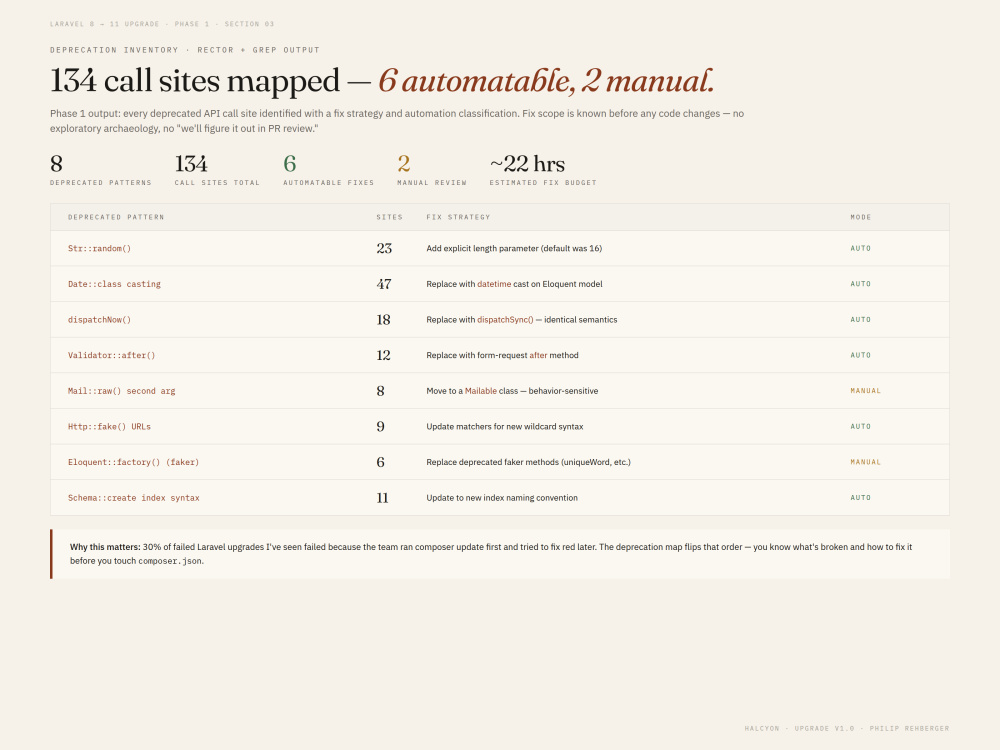Select Schema::create index syntax pattern
This screenshot has height=750, width=1000.
click(133, 499)
